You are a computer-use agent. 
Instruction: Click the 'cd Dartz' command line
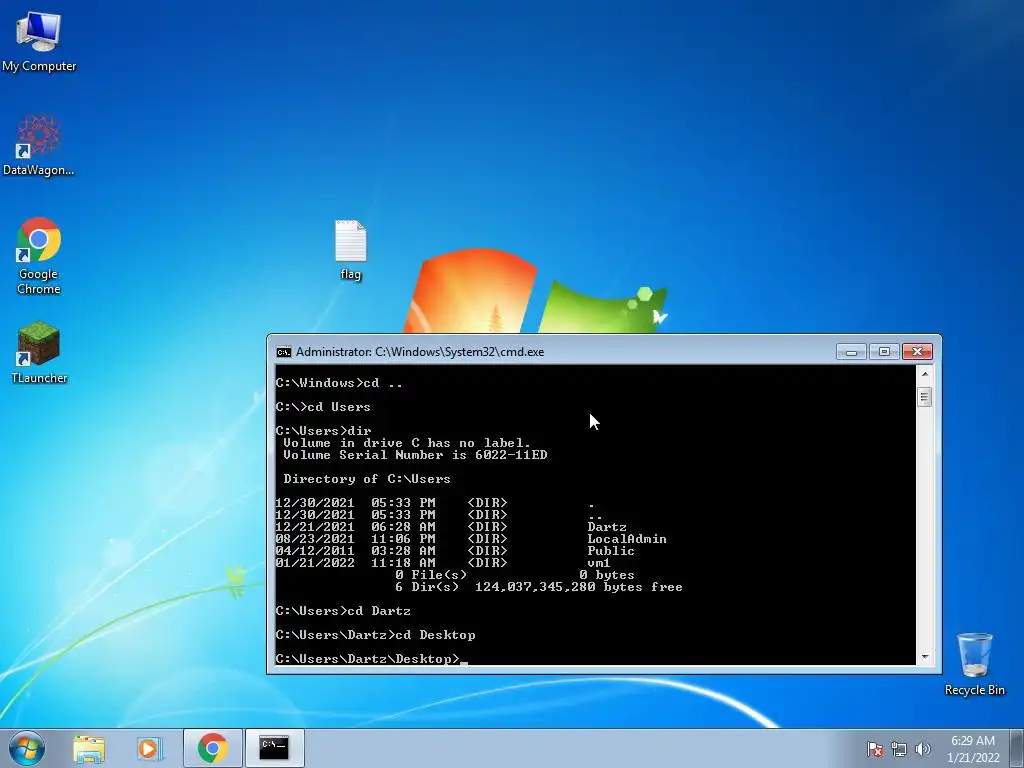coord(344,611)
